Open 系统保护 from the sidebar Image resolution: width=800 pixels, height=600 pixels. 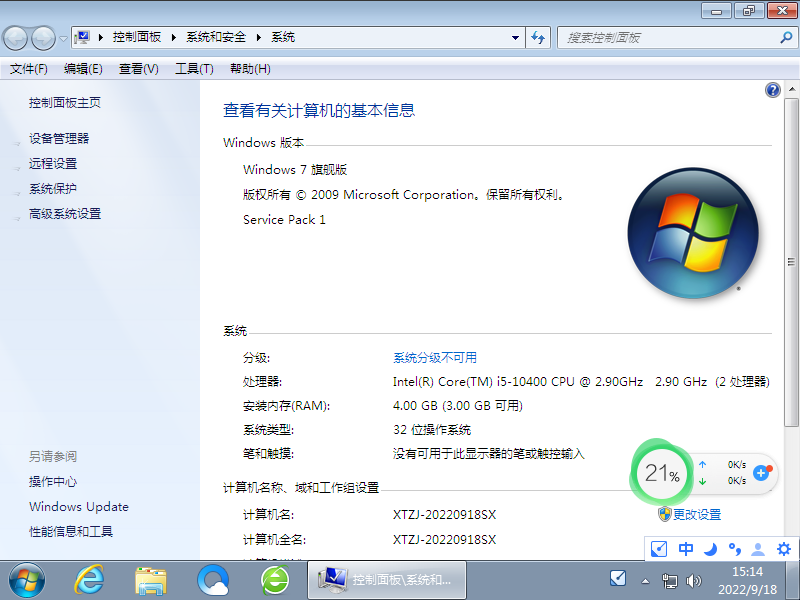[x=53, y=189]
